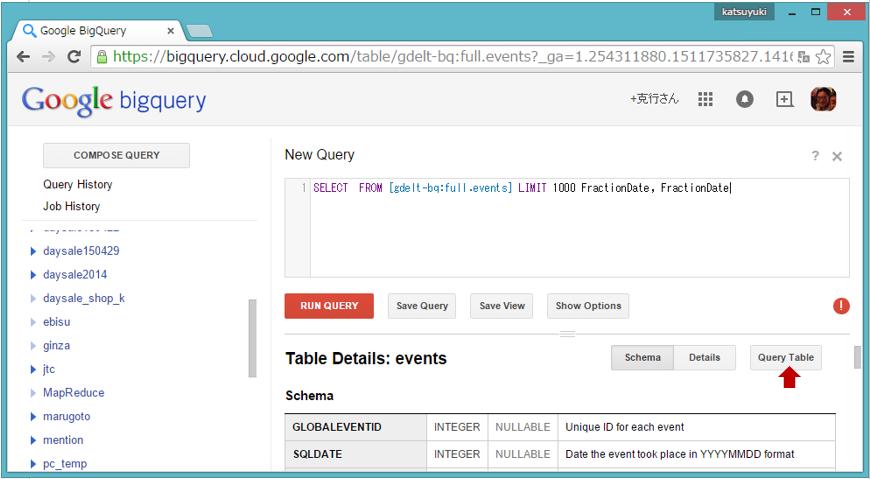
Task: Open query help question mark
Action: (815, 156)
